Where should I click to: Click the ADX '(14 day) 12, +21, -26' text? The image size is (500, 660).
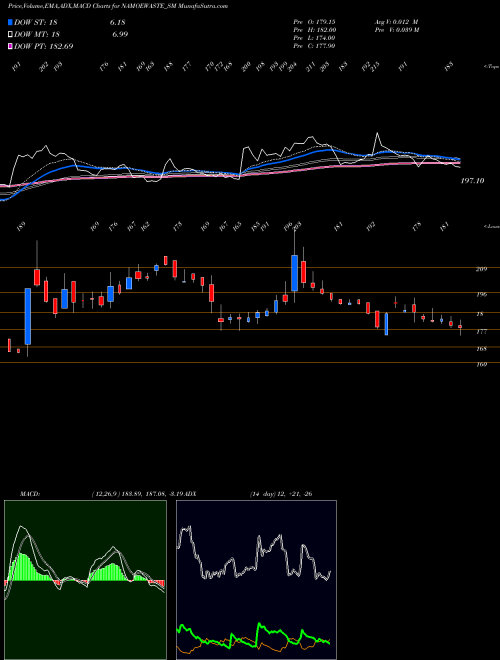[281, 494]
